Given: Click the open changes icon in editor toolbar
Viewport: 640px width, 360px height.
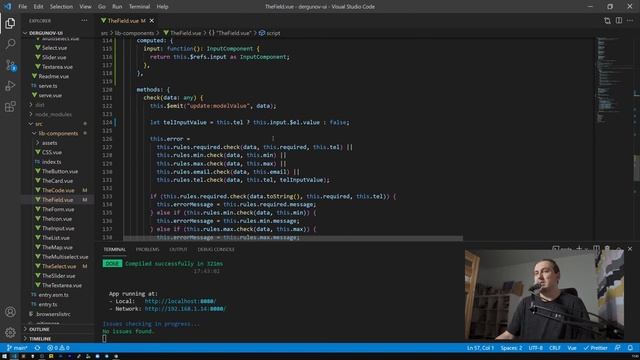Looking at the screenshot, I should 607,20.
